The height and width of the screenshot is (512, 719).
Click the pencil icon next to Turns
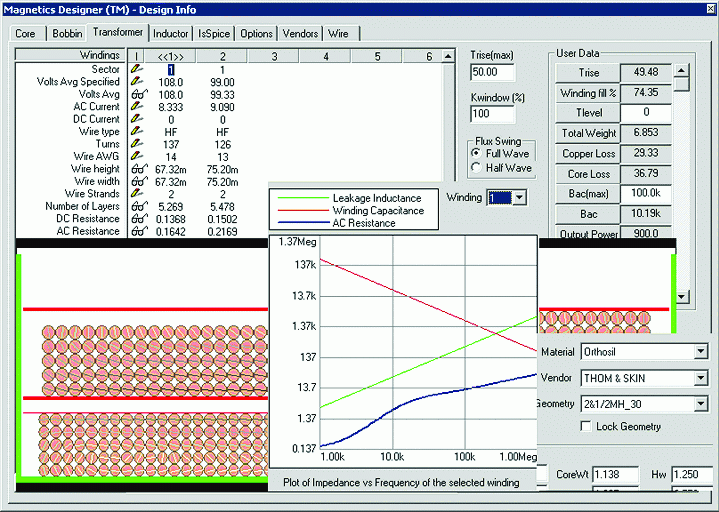138,144
